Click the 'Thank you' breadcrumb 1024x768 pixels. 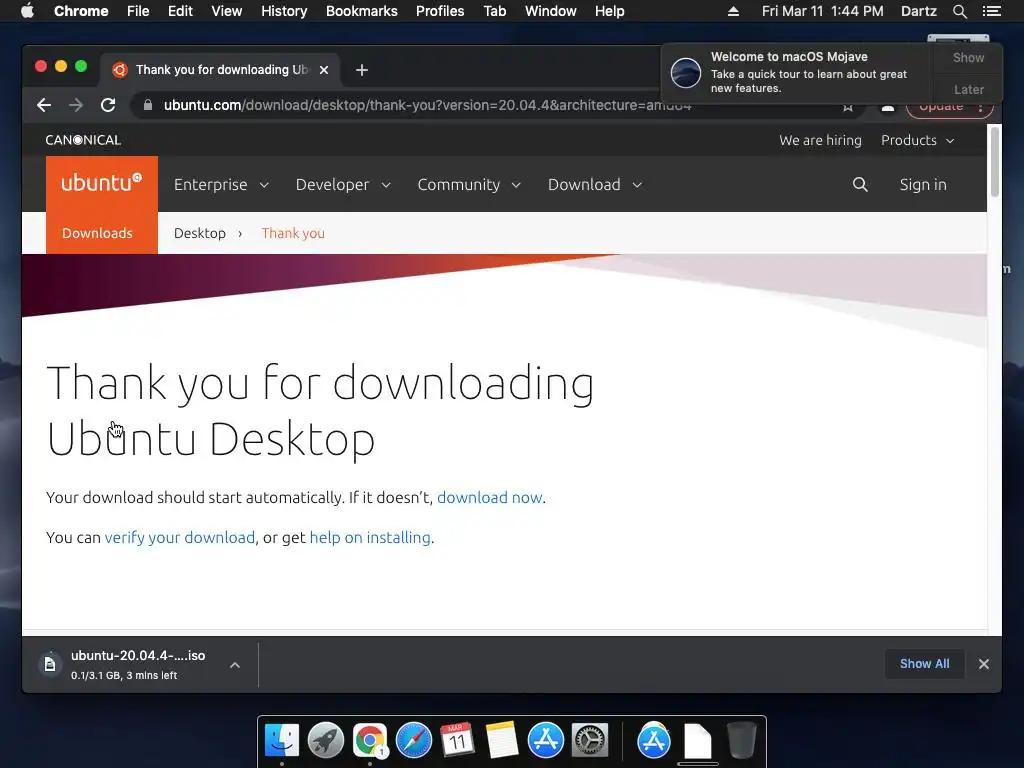(x=293, y=233)
